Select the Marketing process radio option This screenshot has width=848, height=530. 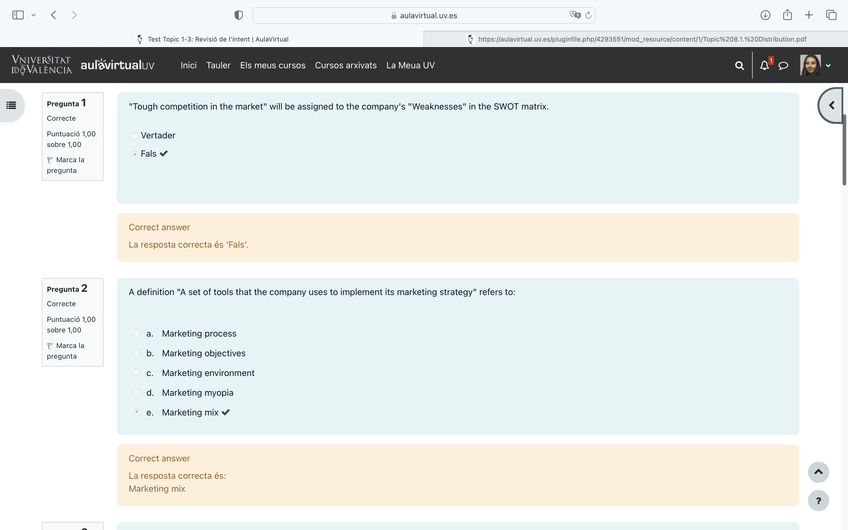click(137, 334)
